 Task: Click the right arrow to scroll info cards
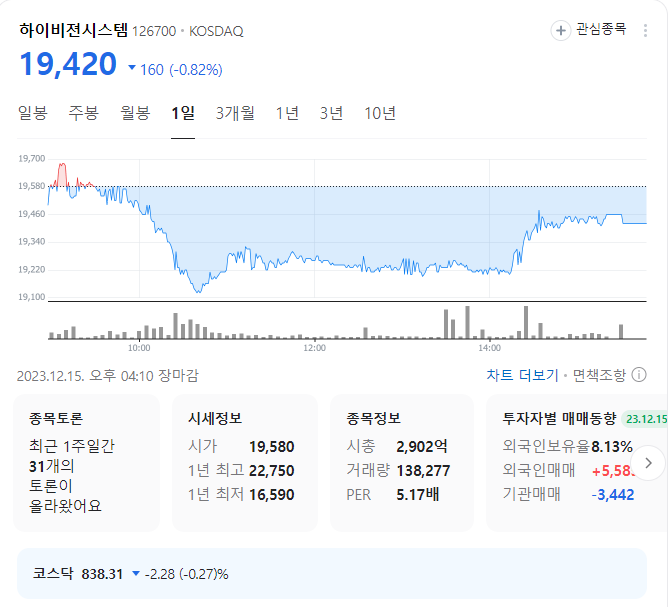tap(648, 463)
